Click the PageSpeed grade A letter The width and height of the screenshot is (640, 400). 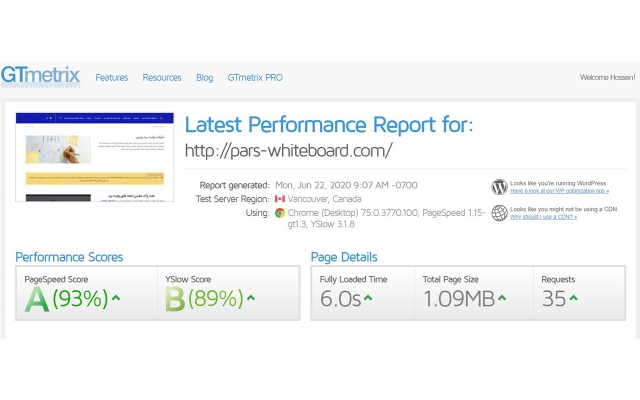tap(37, 299)
